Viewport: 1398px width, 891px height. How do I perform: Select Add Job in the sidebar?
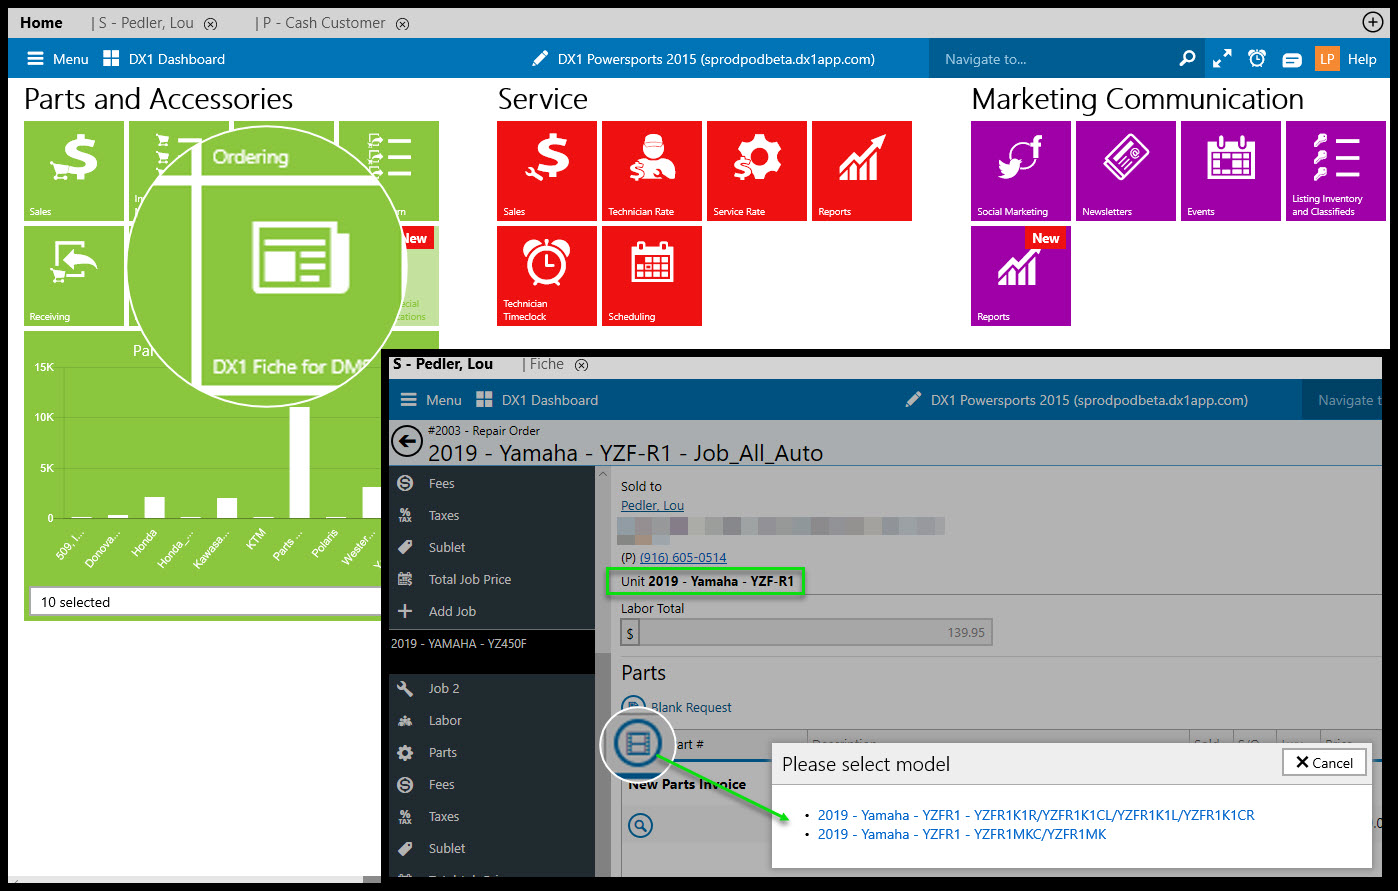pos(492,611)
